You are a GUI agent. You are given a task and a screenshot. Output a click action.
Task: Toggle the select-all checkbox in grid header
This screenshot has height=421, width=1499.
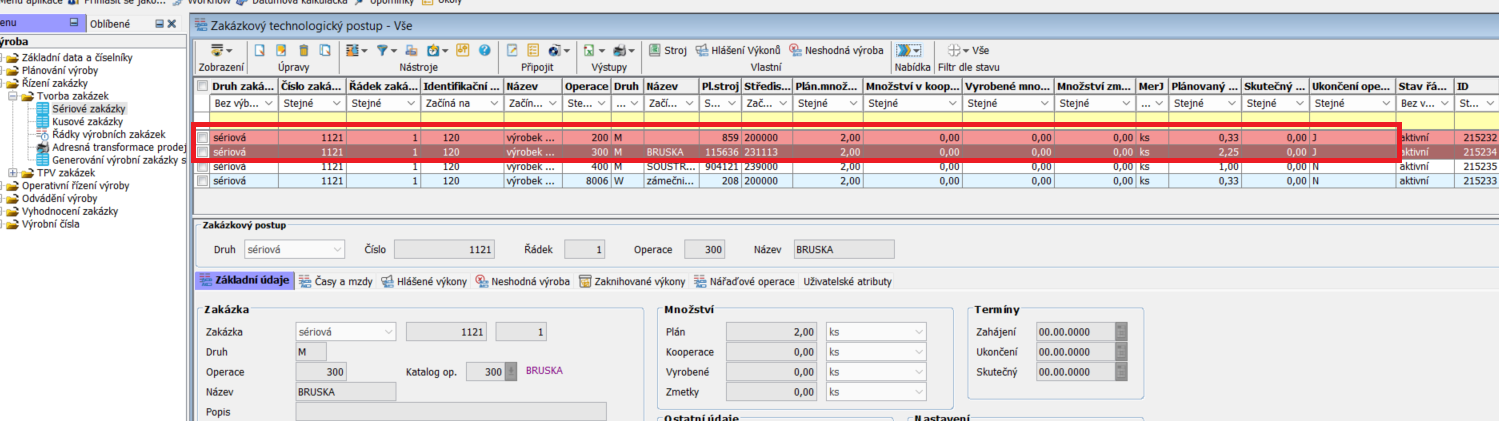[x=203, y=86]
